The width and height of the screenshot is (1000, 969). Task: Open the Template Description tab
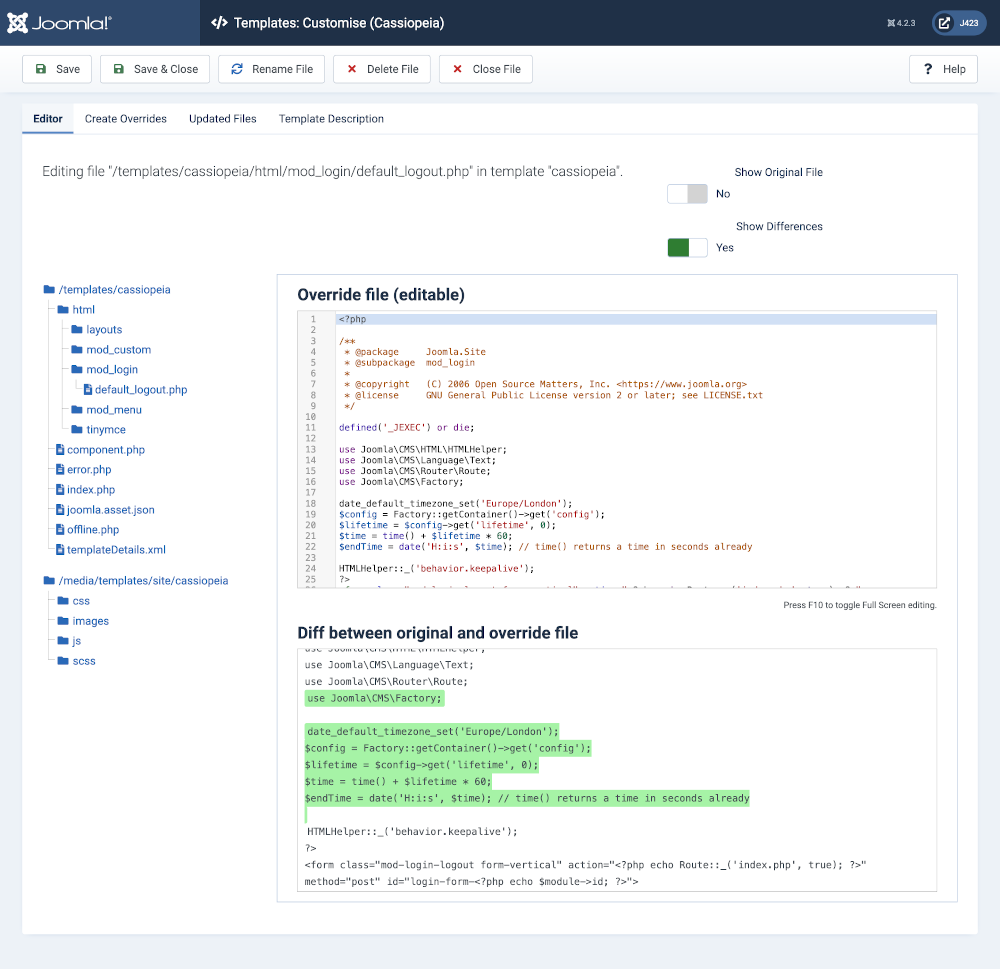[x=331, y=118]
